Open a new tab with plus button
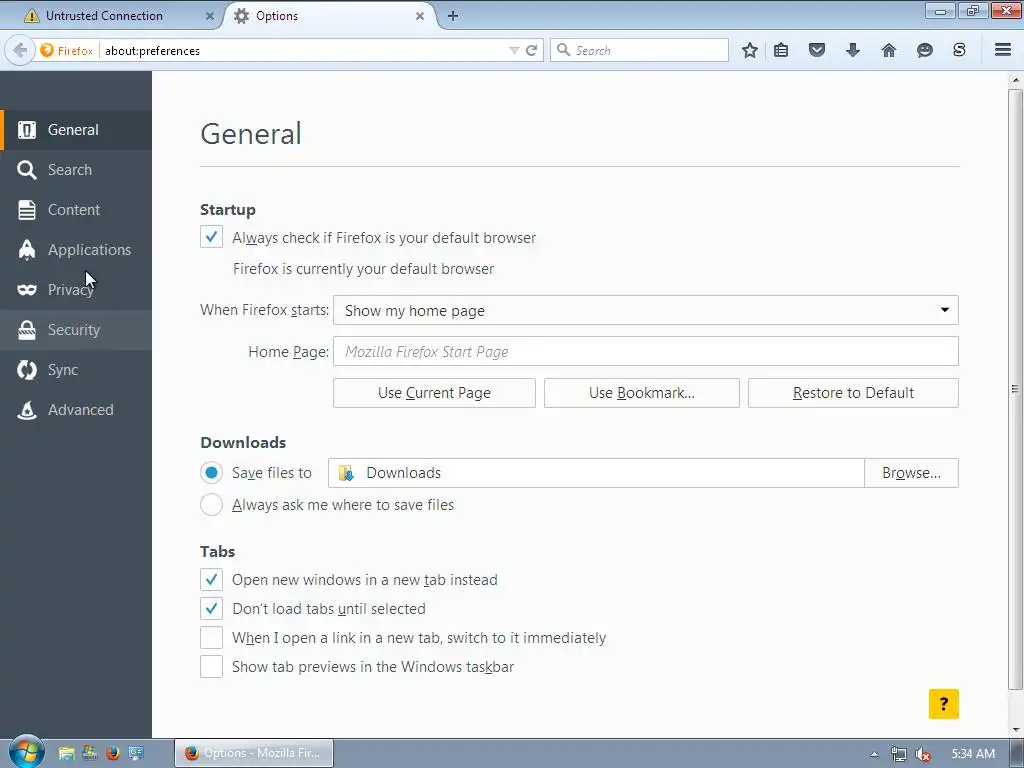The width and height of the screenshot is (1024, 768). [x=453, y=16]
